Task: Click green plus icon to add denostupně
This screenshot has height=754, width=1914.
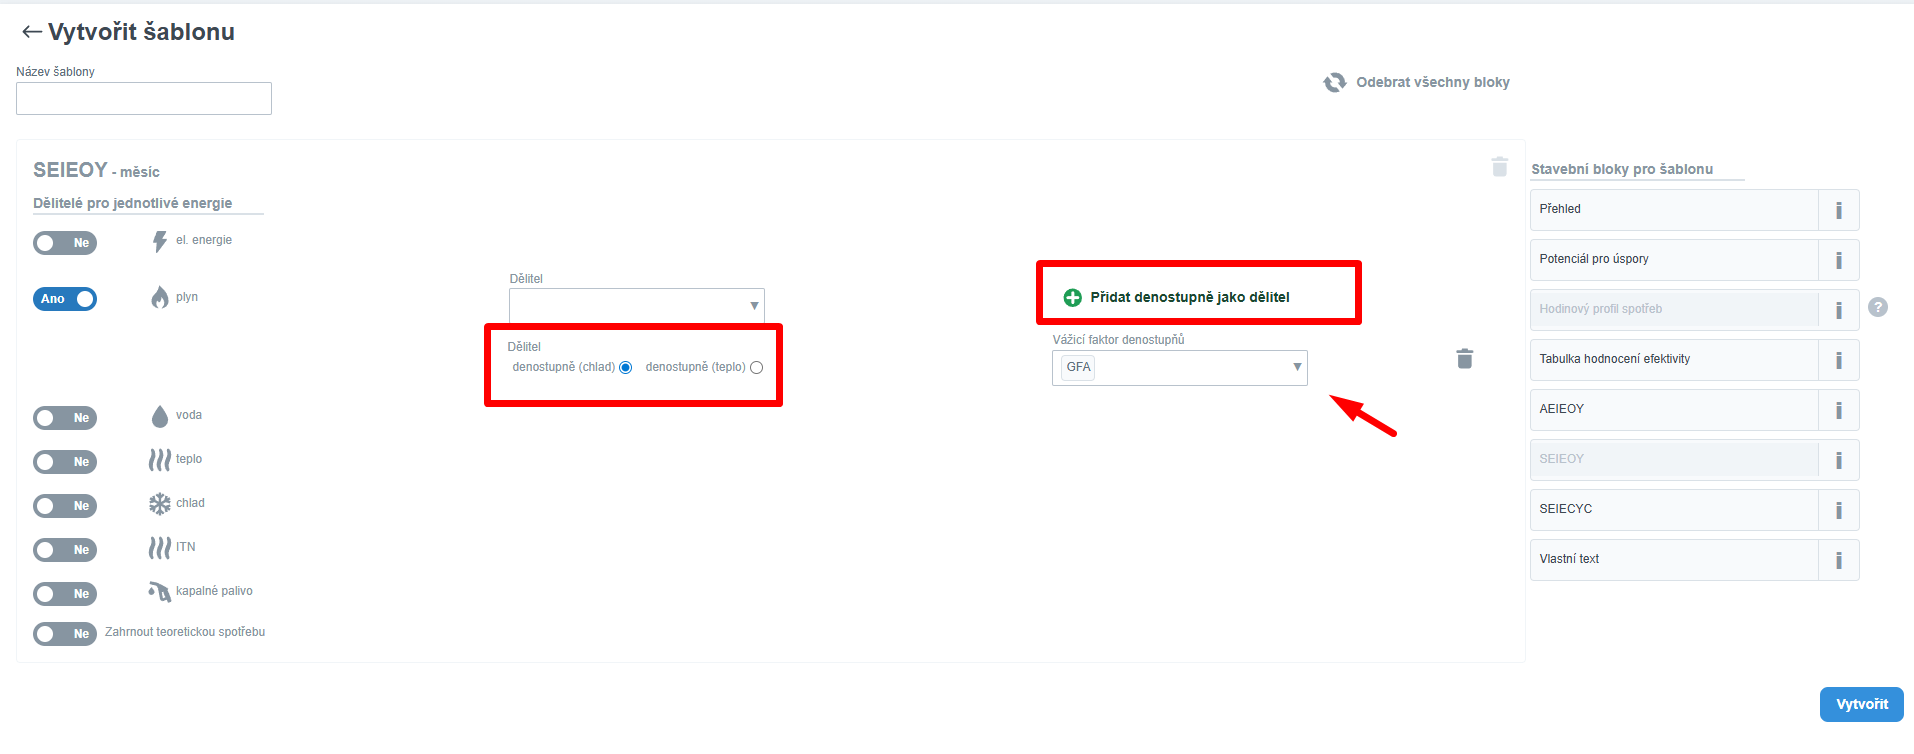Action: click(x=1072, y=297)
